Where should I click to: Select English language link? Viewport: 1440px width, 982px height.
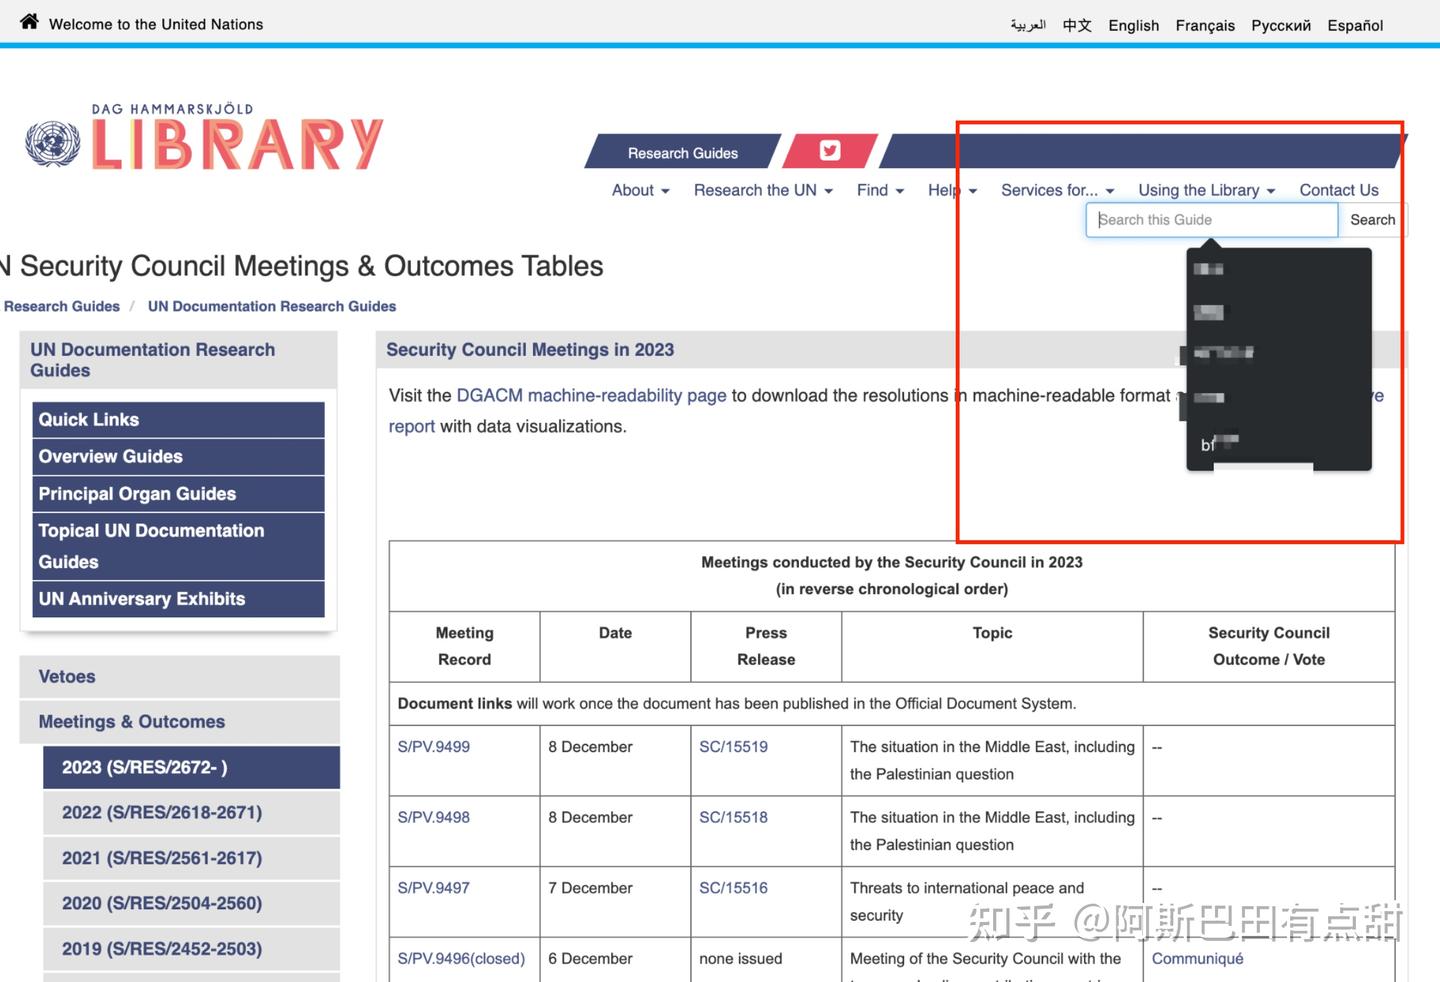[x=1134, y=25]
